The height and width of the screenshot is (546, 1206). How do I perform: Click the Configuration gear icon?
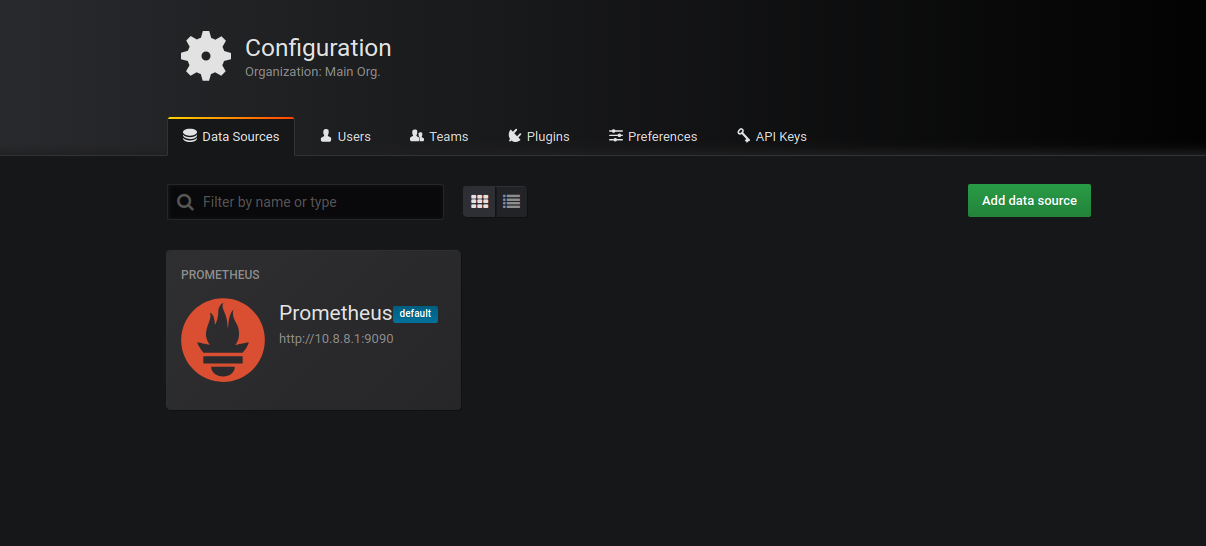(x=206, y=56)
